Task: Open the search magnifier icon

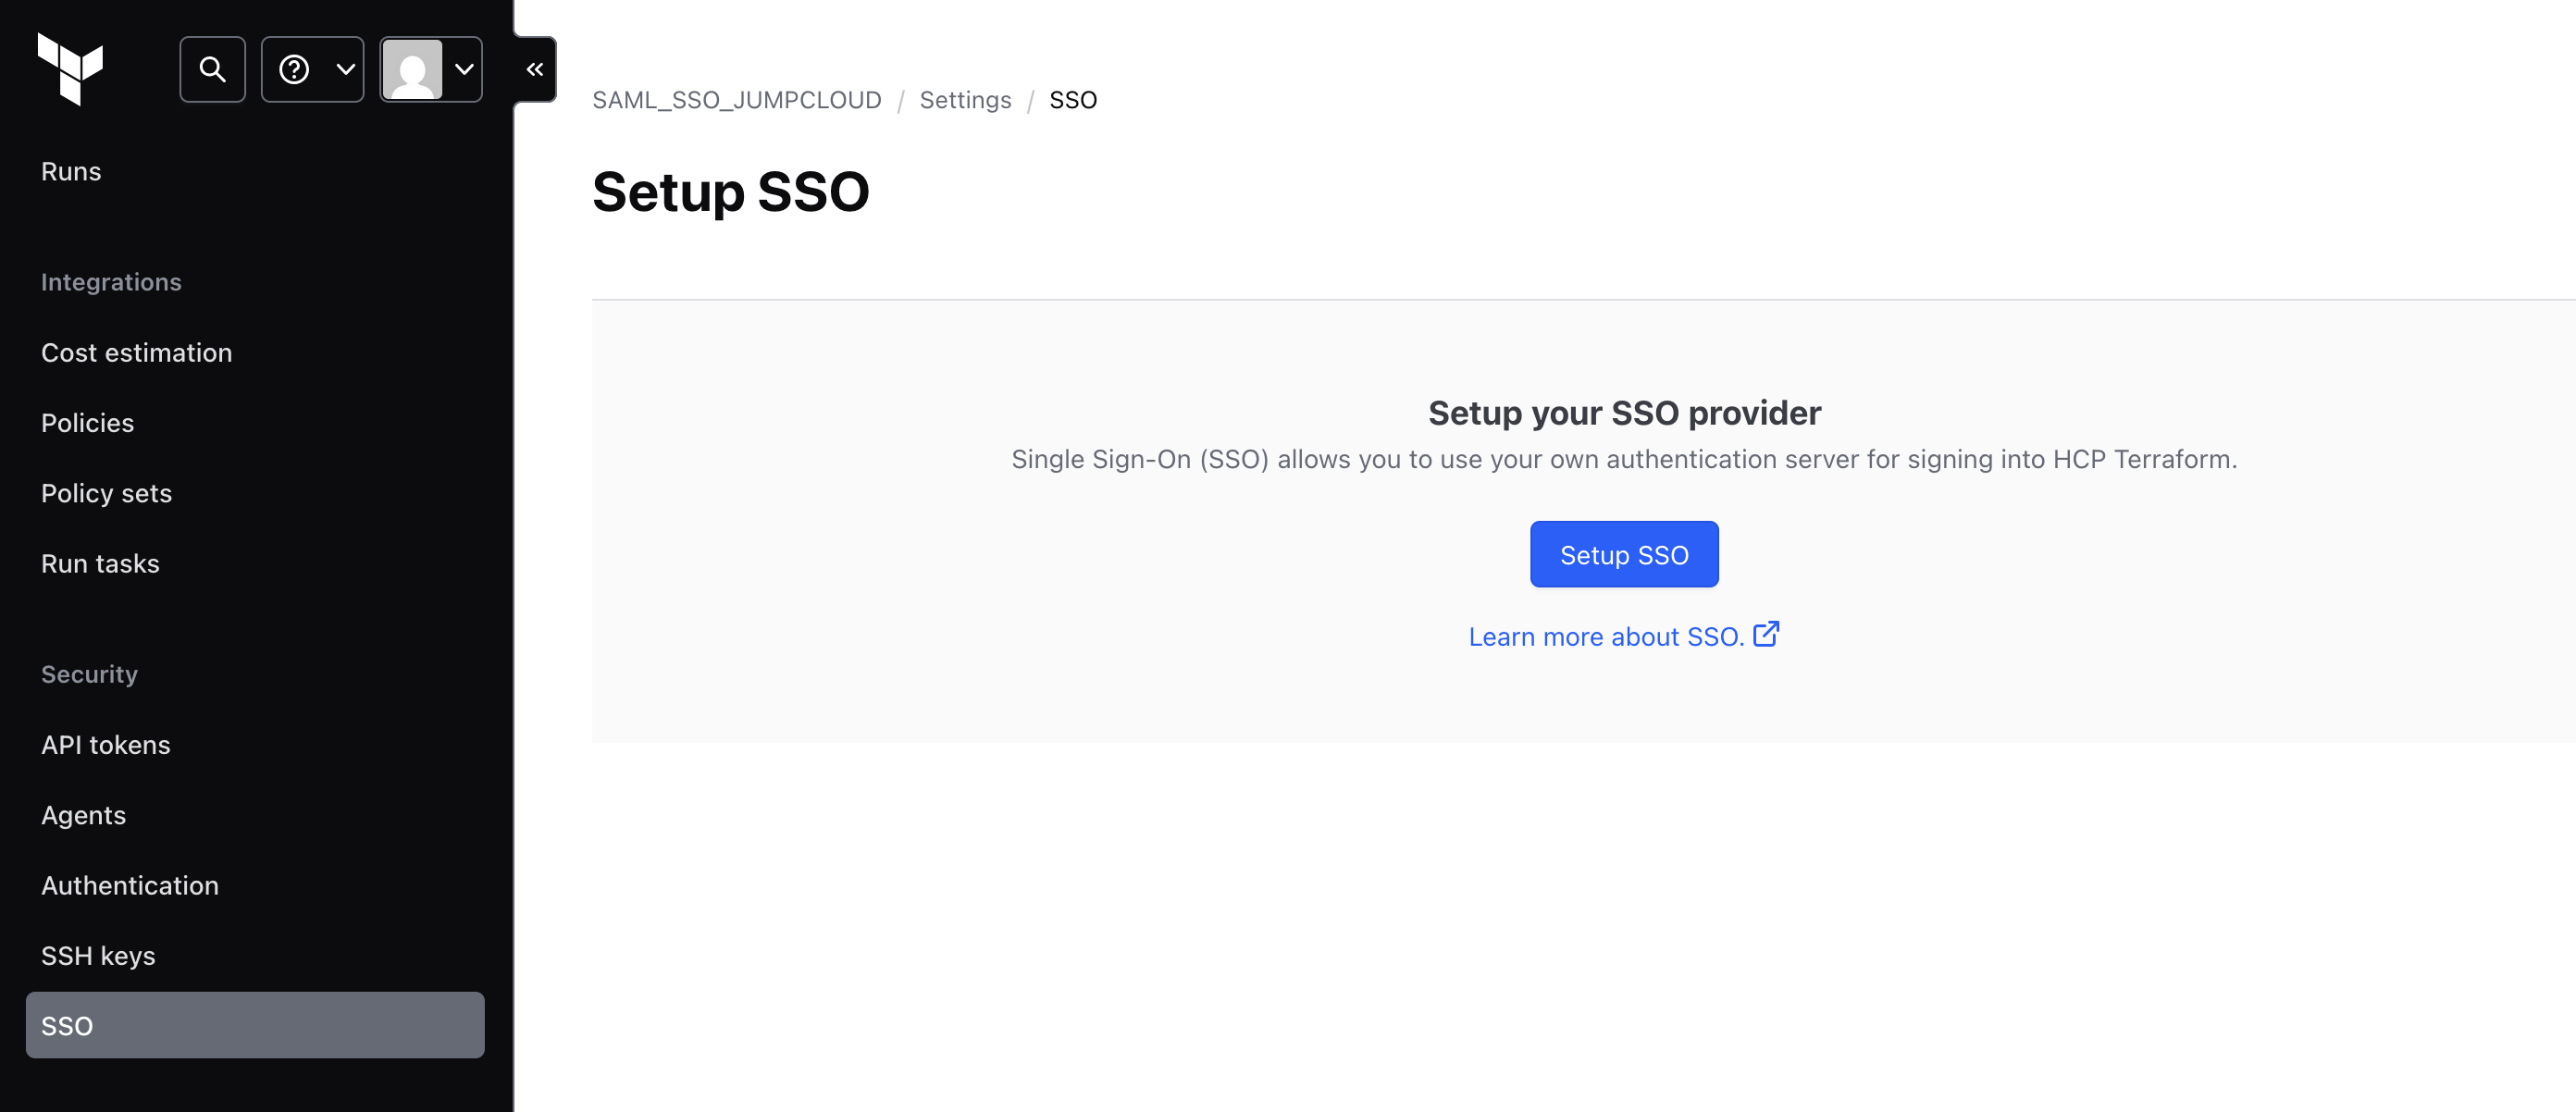Action: 212,69
